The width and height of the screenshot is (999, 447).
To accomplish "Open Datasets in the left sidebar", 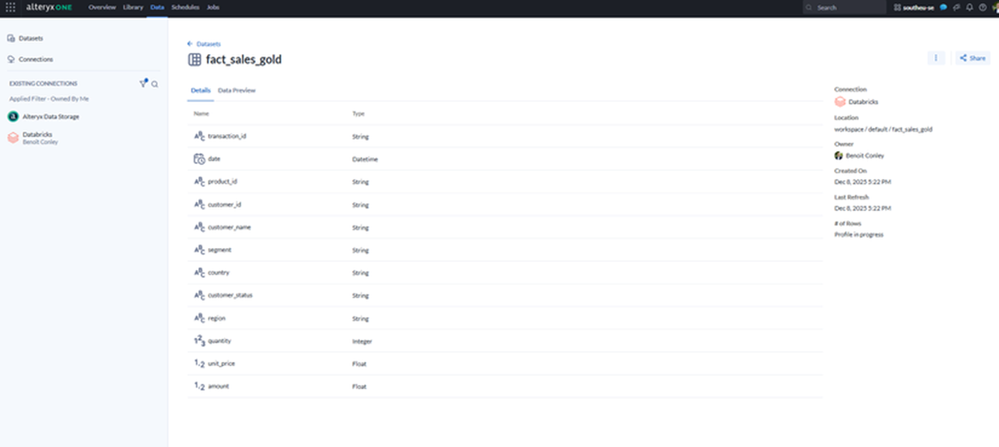I will (25, 38).
